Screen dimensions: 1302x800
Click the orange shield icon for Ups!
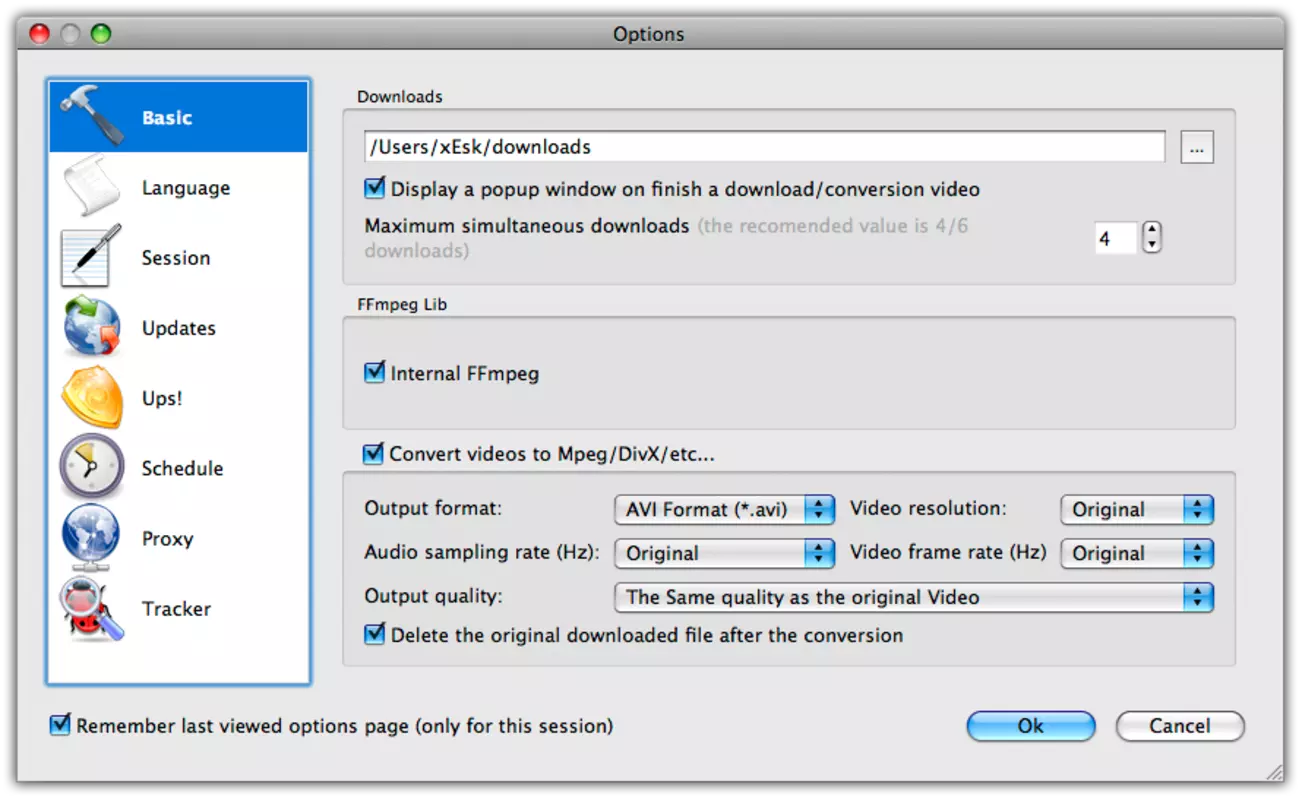click(x=92, y=397)
